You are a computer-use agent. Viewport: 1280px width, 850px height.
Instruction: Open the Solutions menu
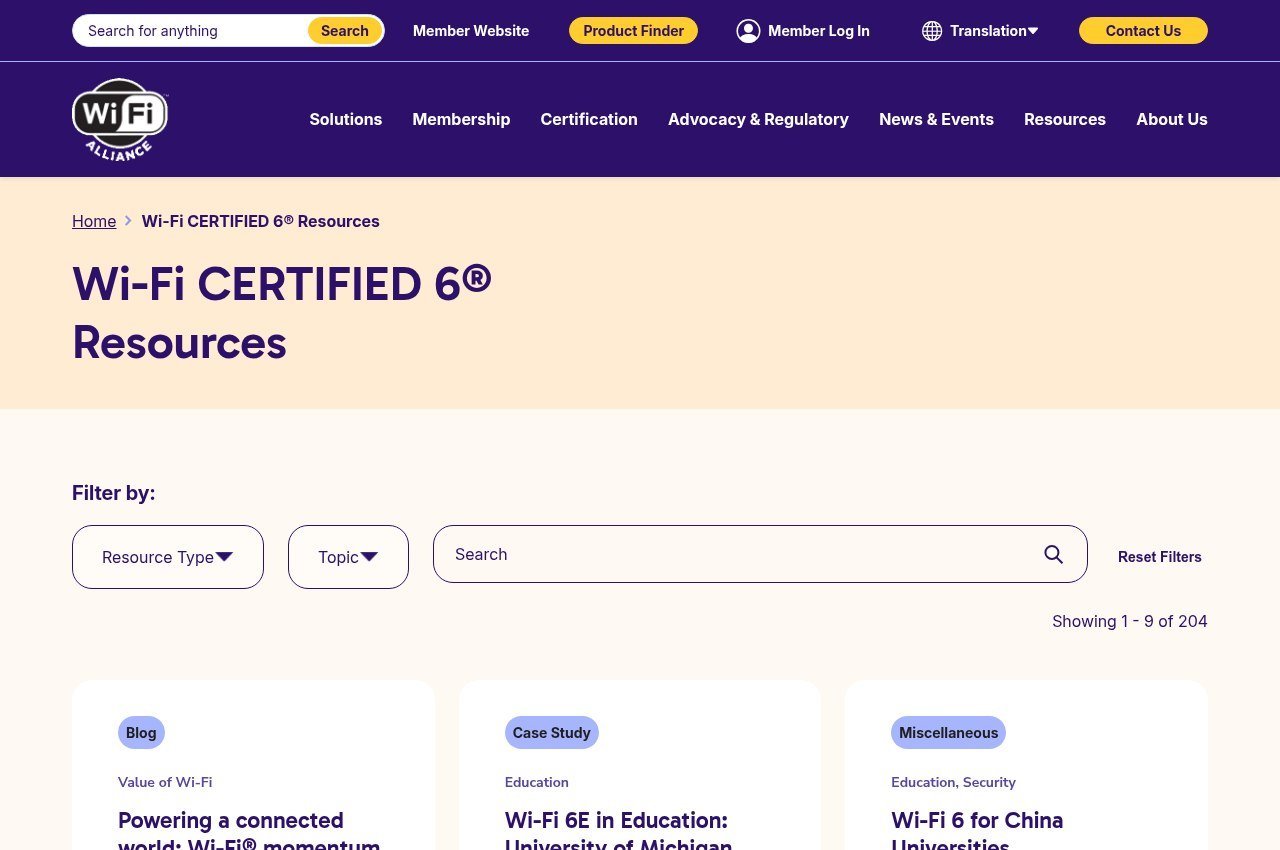pyautogui.click(x=346, y=119)
